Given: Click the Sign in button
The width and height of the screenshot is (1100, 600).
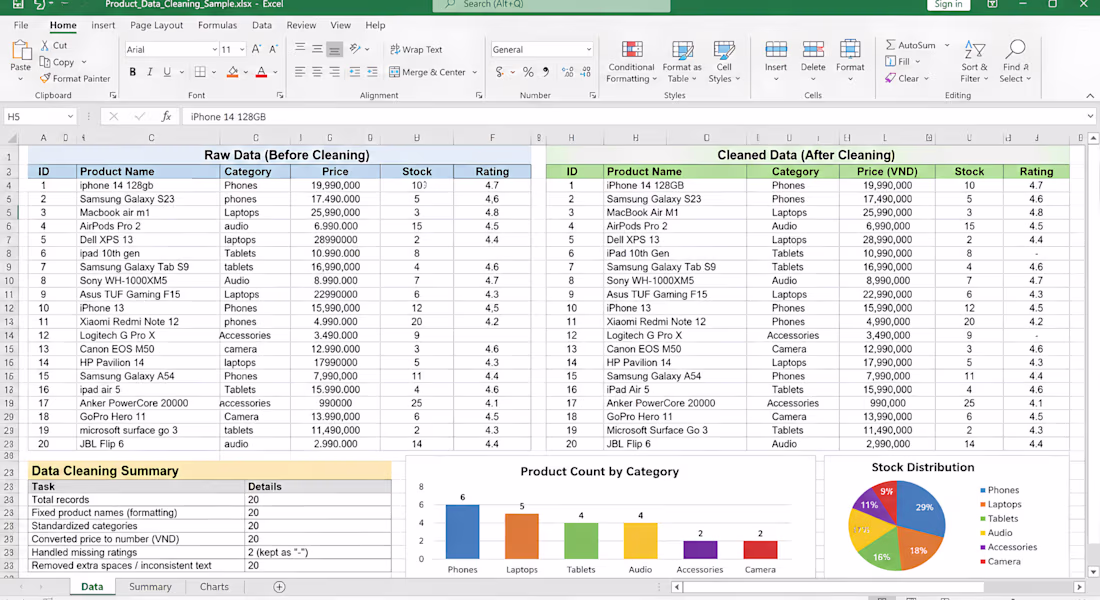Looking at the screenshot, I should tap(948, 4).
